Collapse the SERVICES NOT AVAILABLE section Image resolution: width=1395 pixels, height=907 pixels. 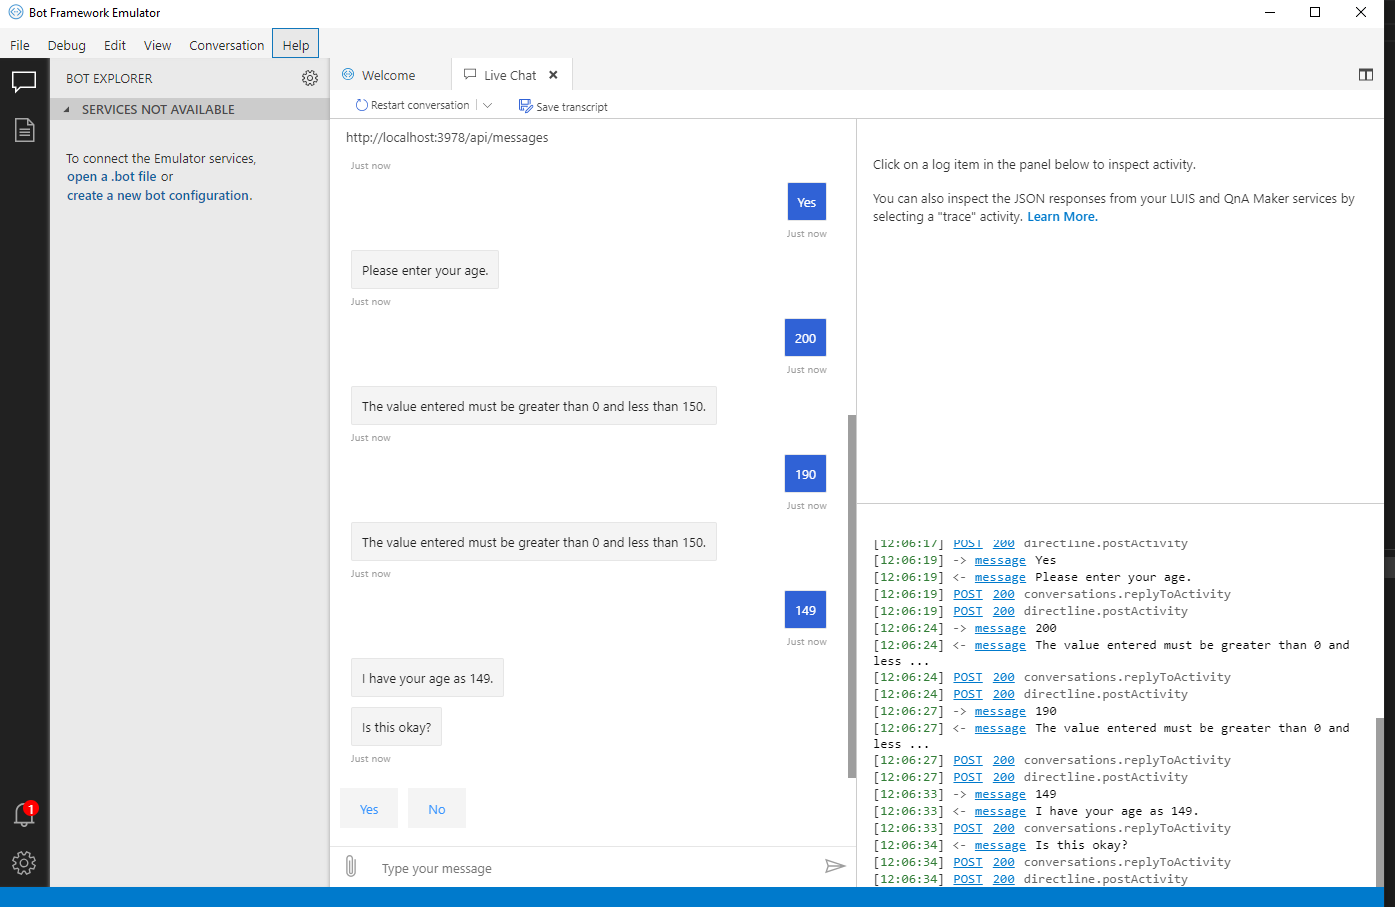[x=65, y=109]
